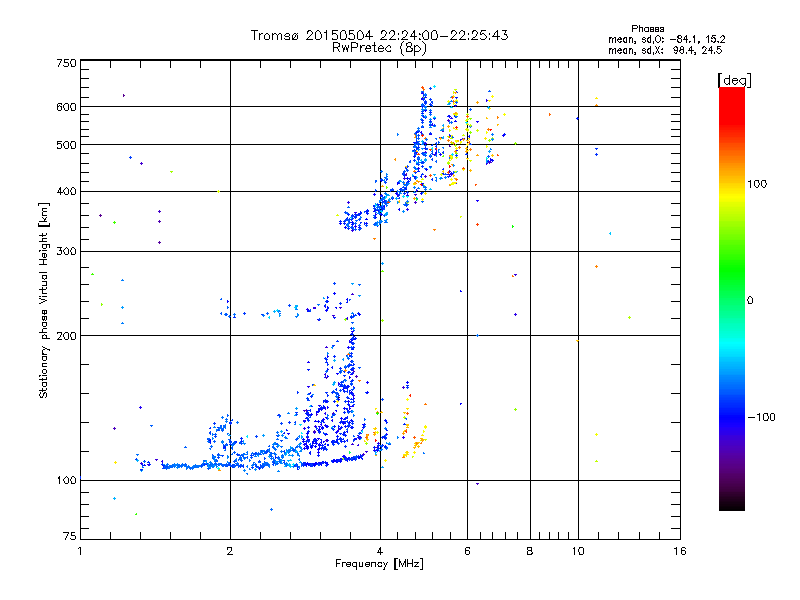
Task: Click the title "Tromsø 20150504 22:24:00-22:25:43"
Action: click(380, 35)
